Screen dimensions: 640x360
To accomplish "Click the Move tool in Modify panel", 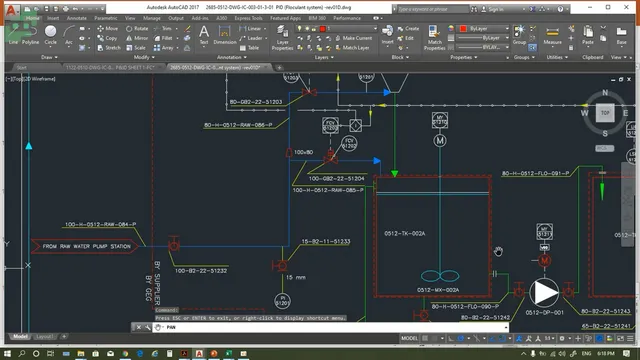I will pos(108,29).
